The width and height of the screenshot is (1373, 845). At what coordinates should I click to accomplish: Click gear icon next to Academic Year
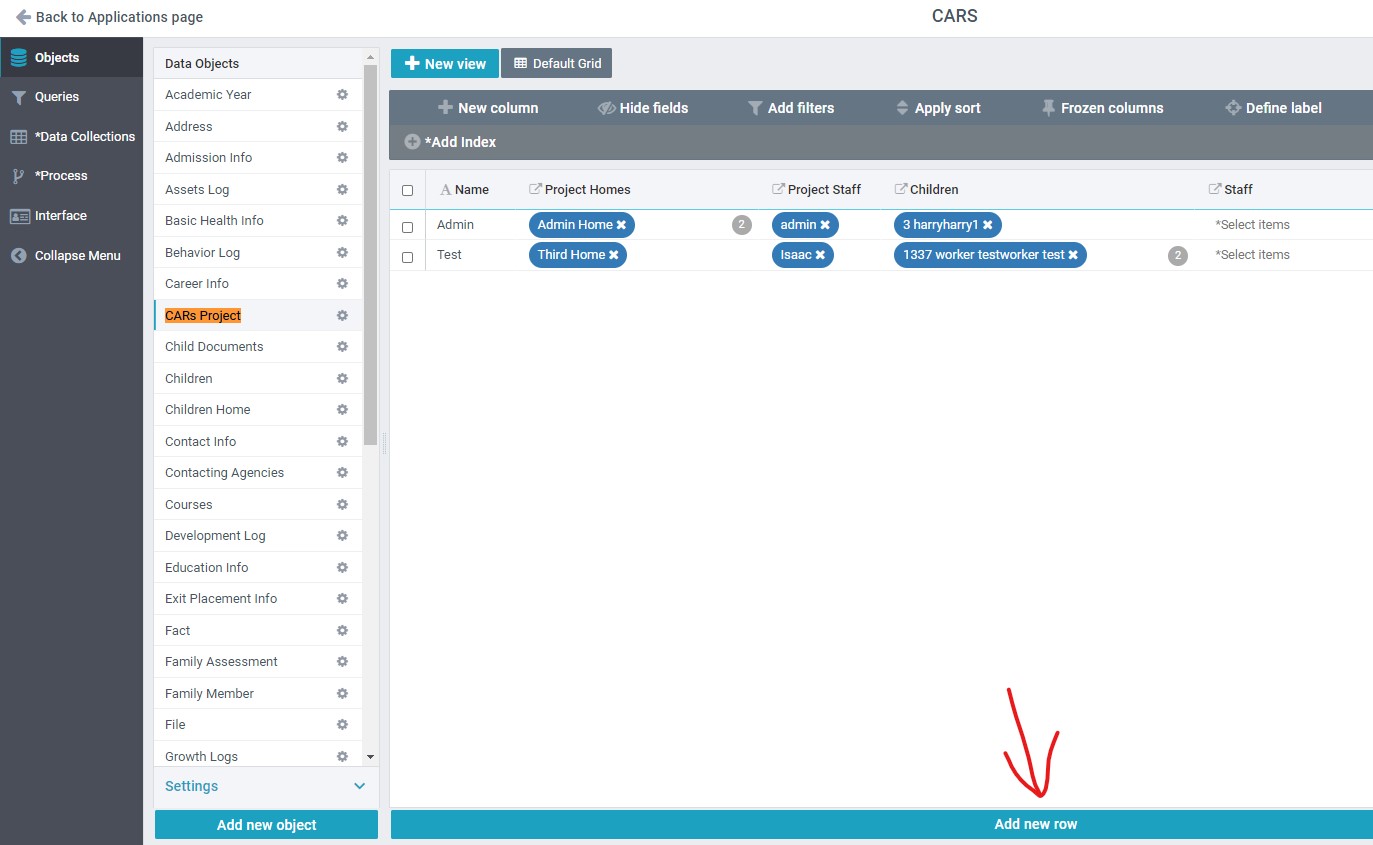point(342,95)
